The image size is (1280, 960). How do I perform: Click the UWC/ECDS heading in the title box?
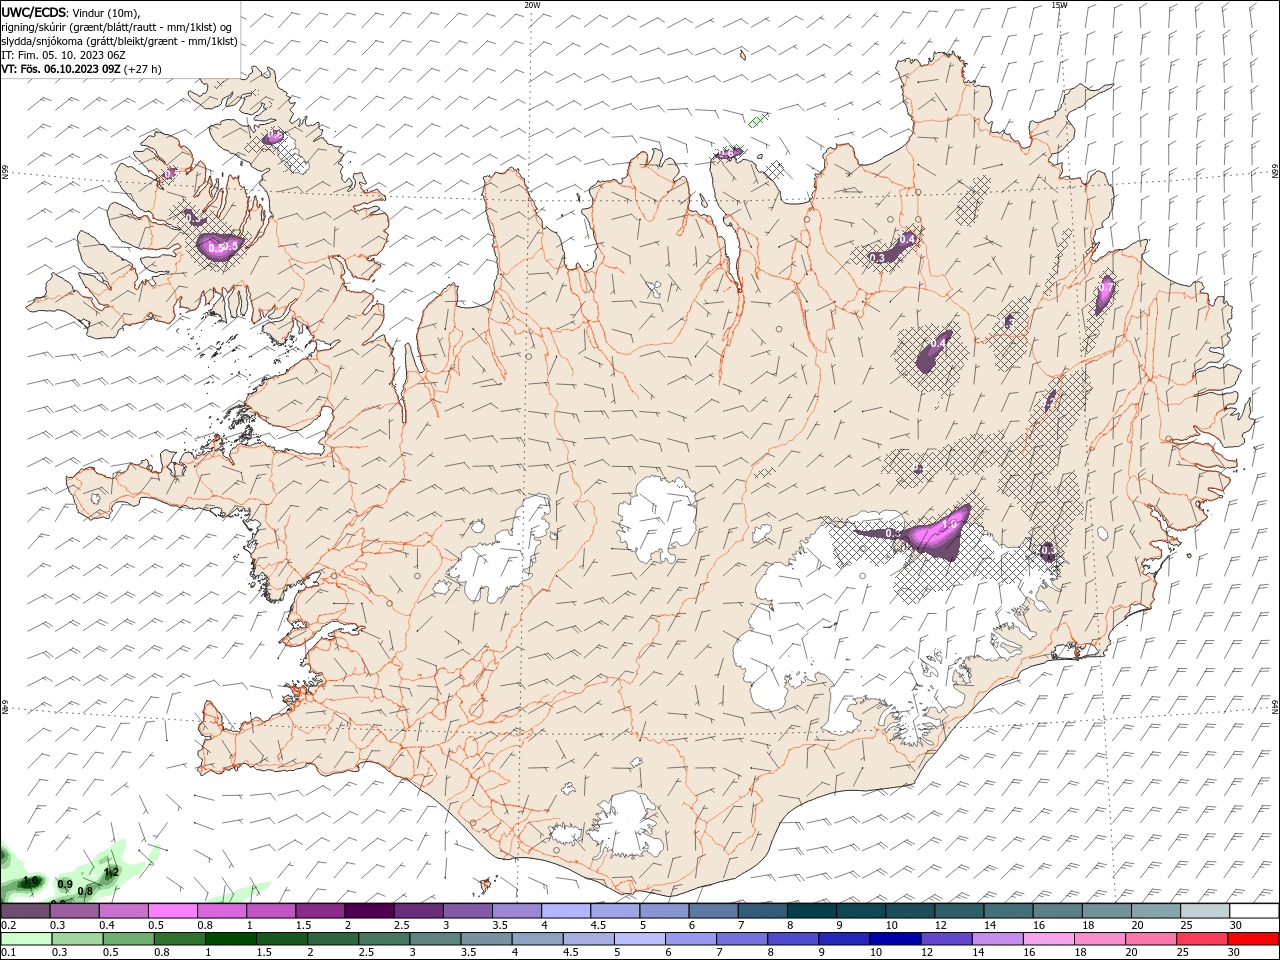point(32,12)
